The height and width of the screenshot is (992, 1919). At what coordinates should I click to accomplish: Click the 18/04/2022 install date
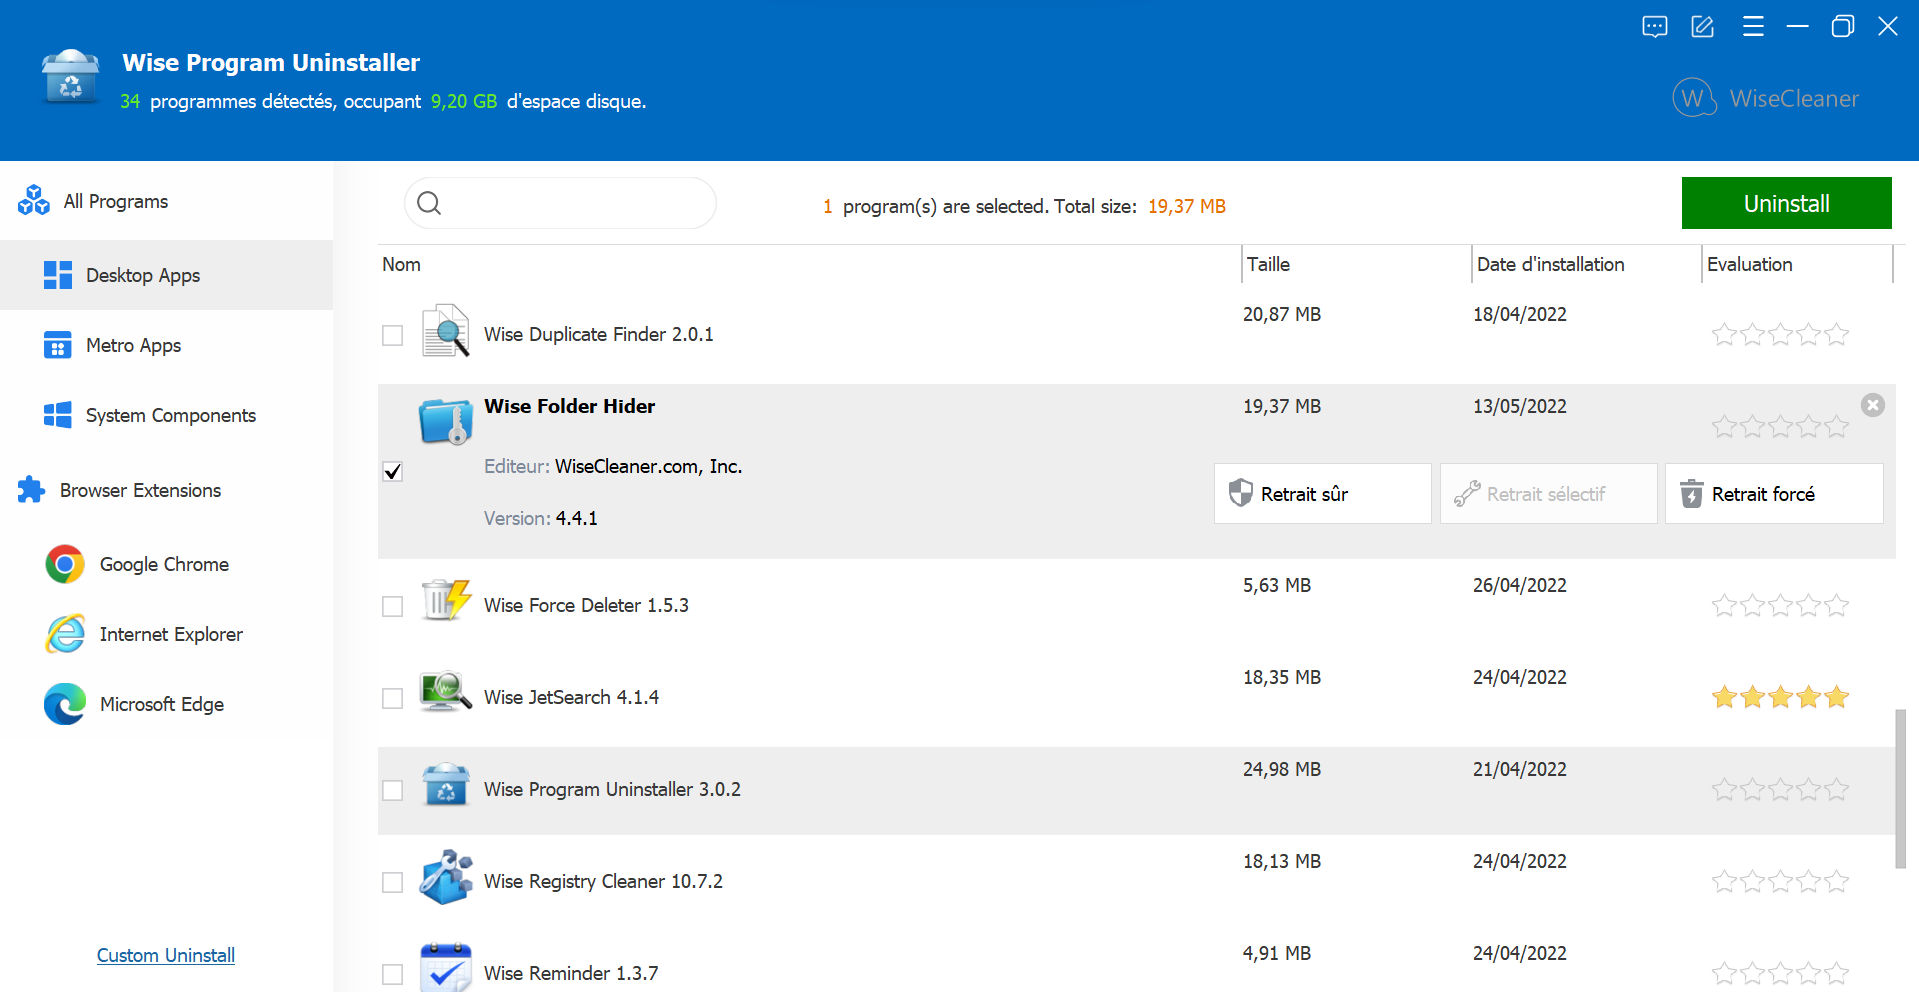[1519, 314]
